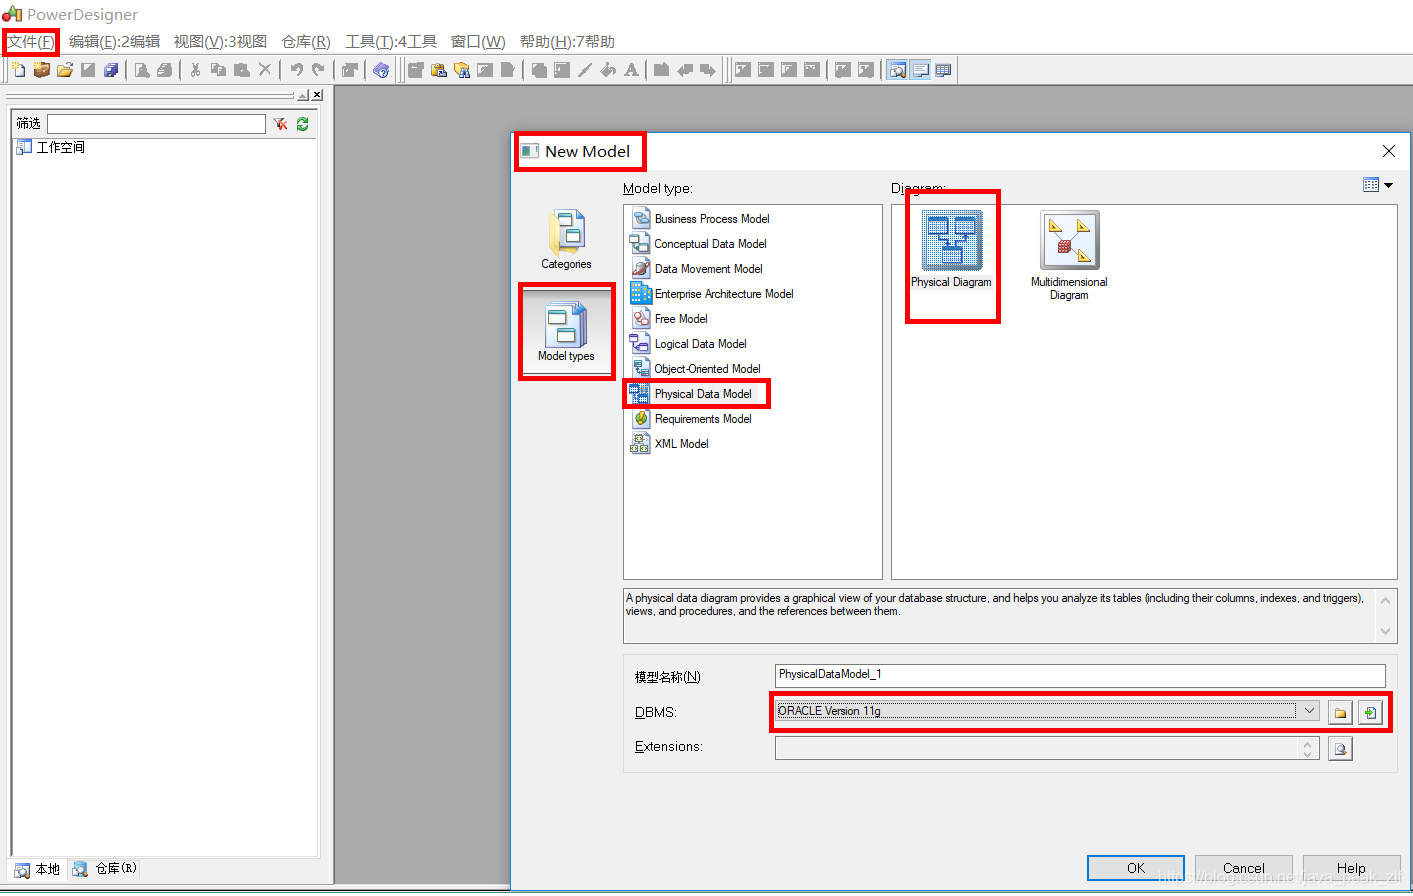Click the Delete X toolbar icon
This screenshot has width=1413, height=896.
pos(265,70)
